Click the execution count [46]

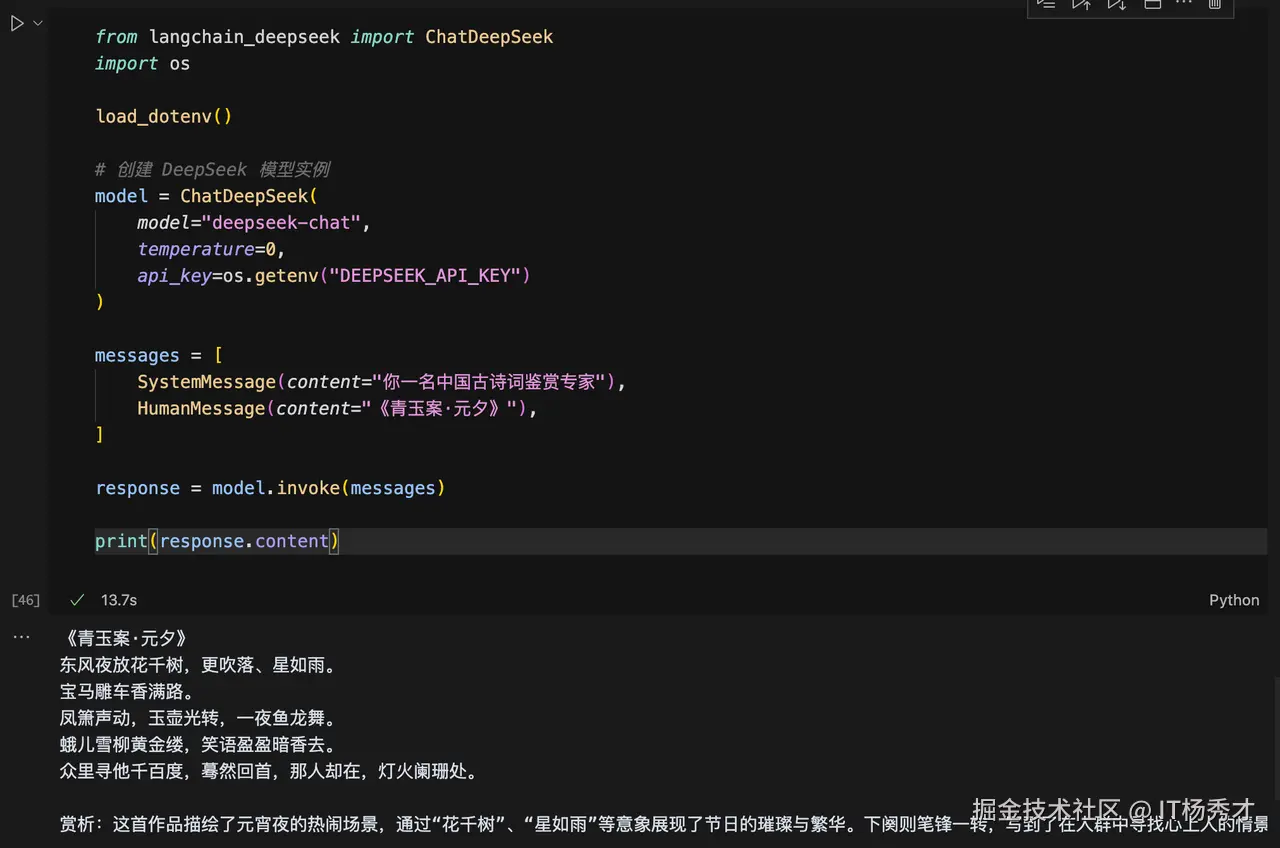[x=25, y=600]
